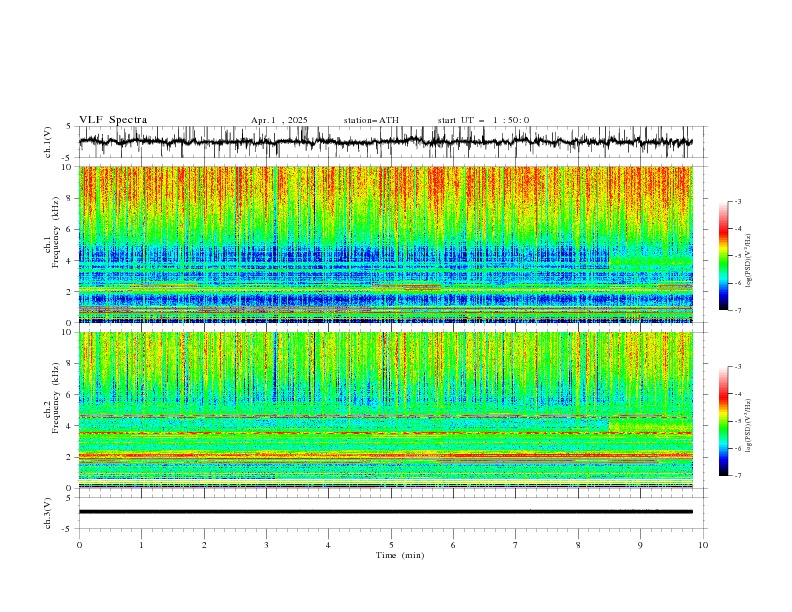
Task: Click the time axis tick label "1"
Action: [141, 545]
